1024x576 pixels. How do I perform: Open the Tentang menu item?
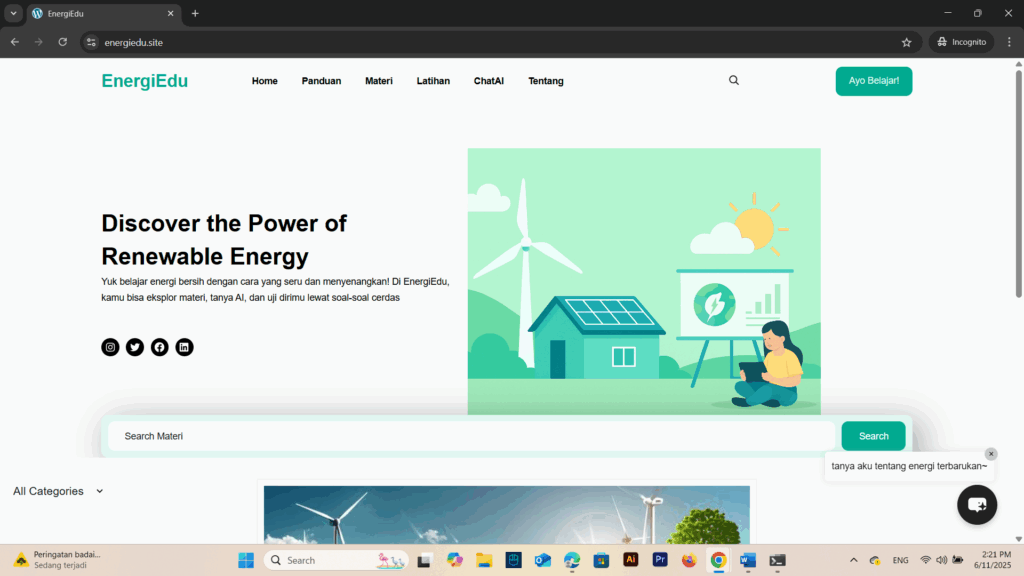coord(546,81)
